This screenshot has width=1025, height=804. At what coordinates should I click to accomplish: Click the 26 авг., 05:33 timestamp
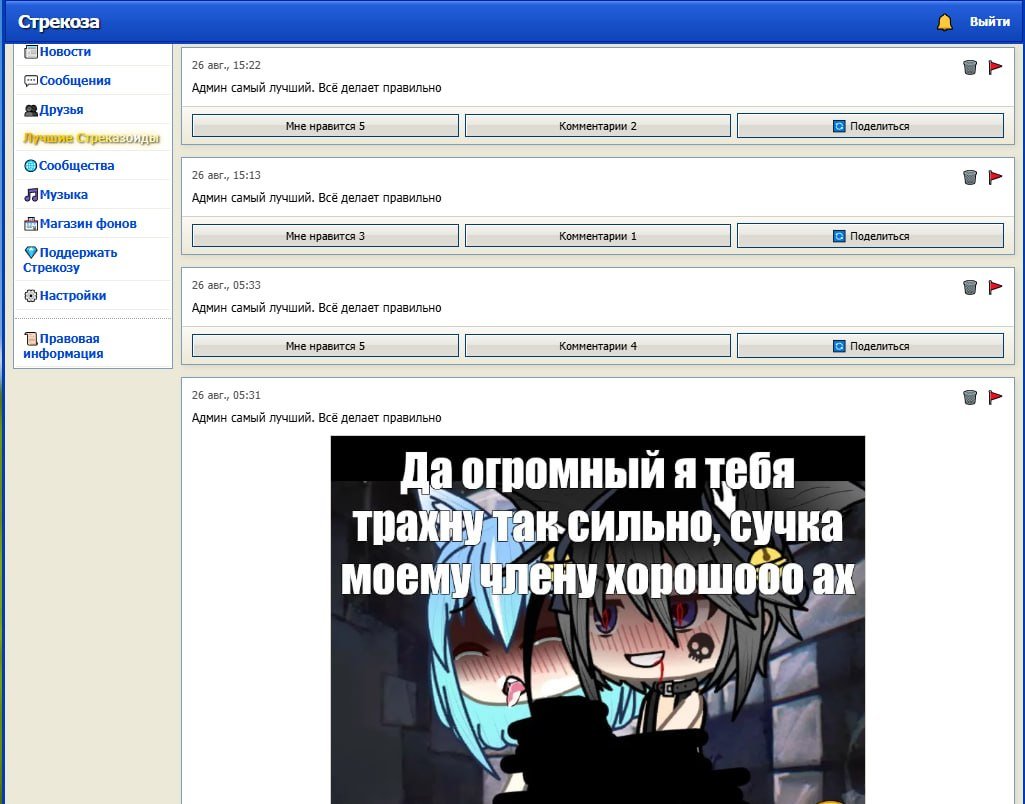tap(226, 285)
